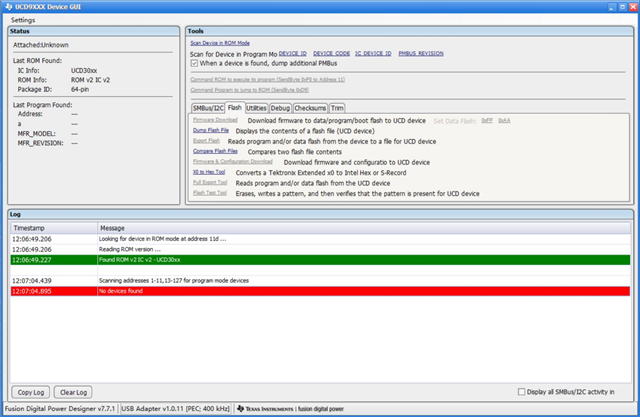Screen dimensions: 640x417
Task: Click the IC DEVICE ID link
Action: [373, 53]
